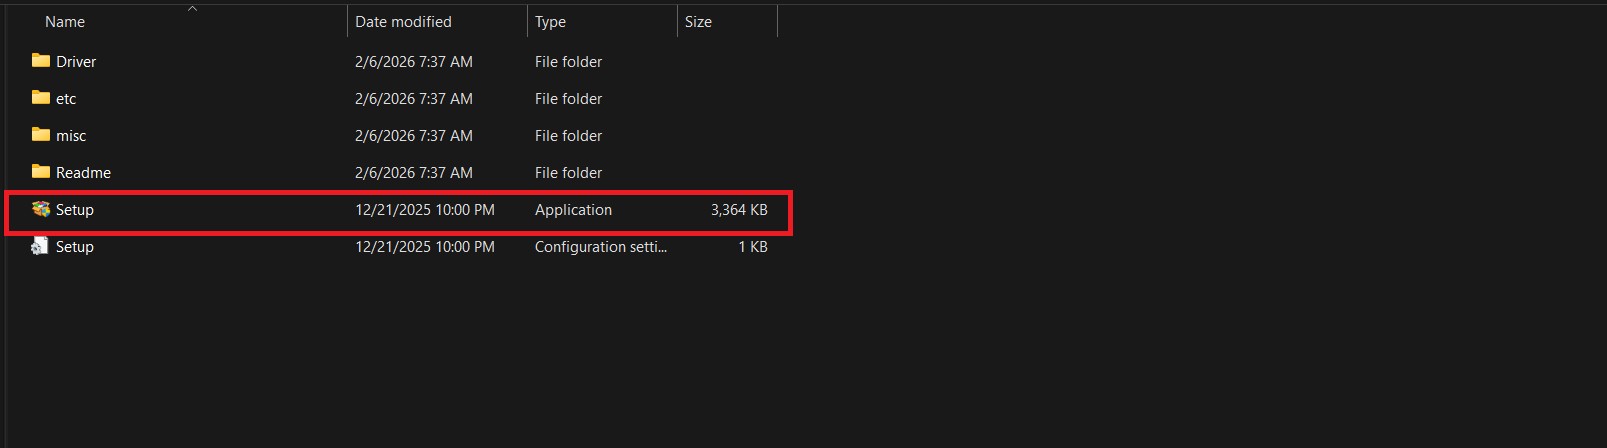Click the Driver folder icon
This screenshot has width=1607, height=448.
pyautogui.click(x=41, y=61)
